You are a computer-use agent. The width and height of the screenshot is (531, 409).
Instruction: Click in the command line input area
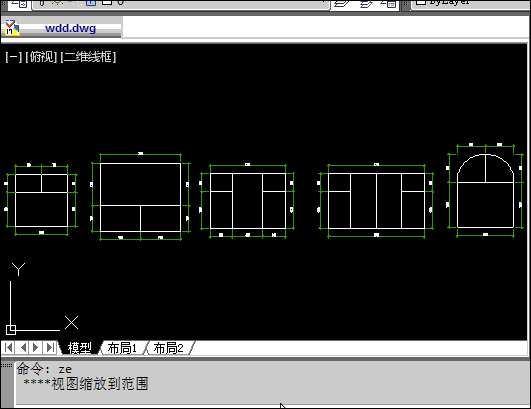click(271, 383)
